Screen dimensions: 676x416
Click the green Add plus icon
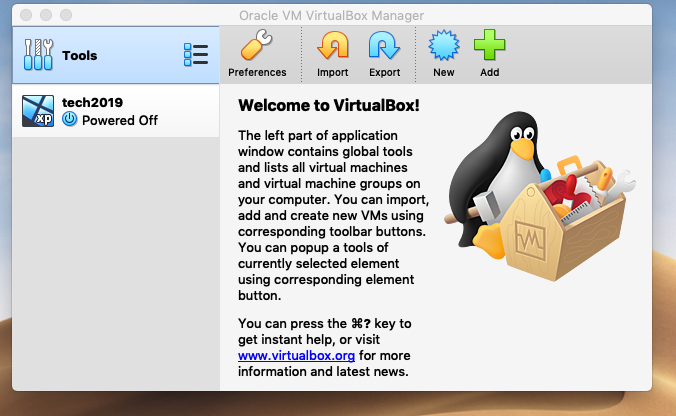(x=489, y=45)
